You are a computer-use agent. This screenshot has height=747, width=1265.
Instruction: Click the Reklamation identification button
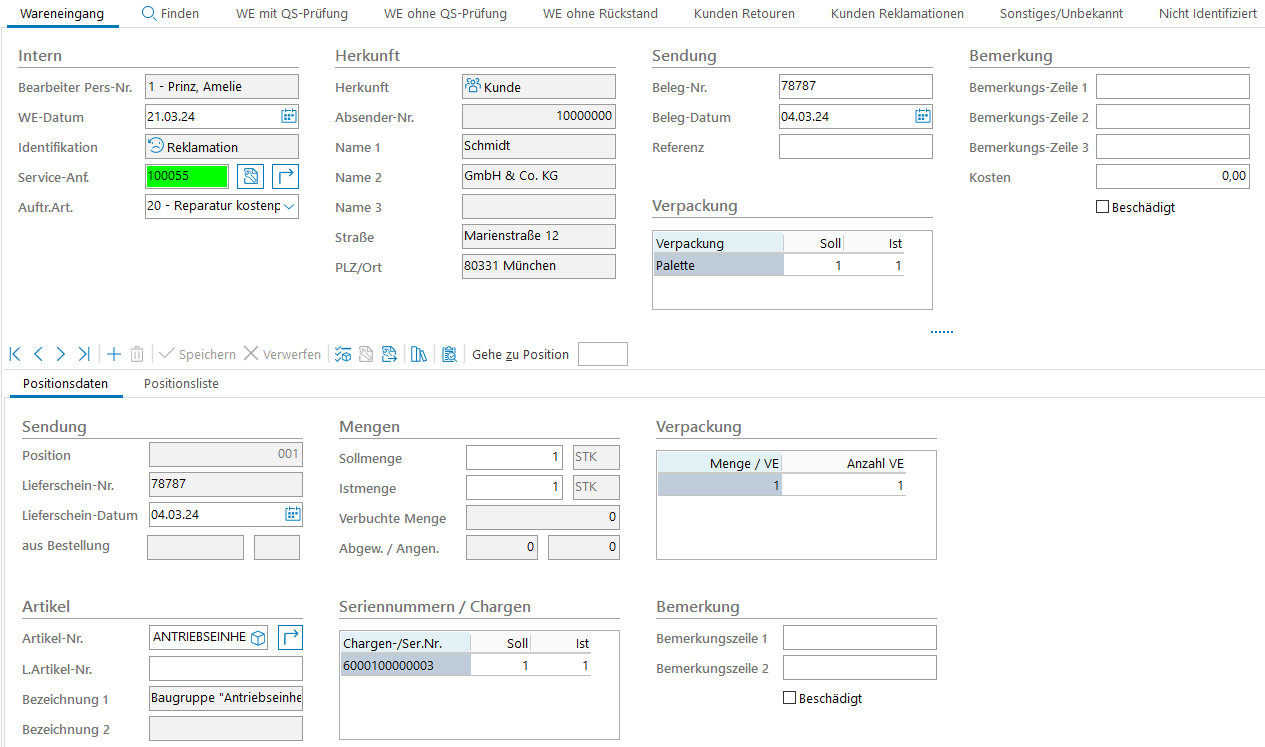[x=221, y=147]
